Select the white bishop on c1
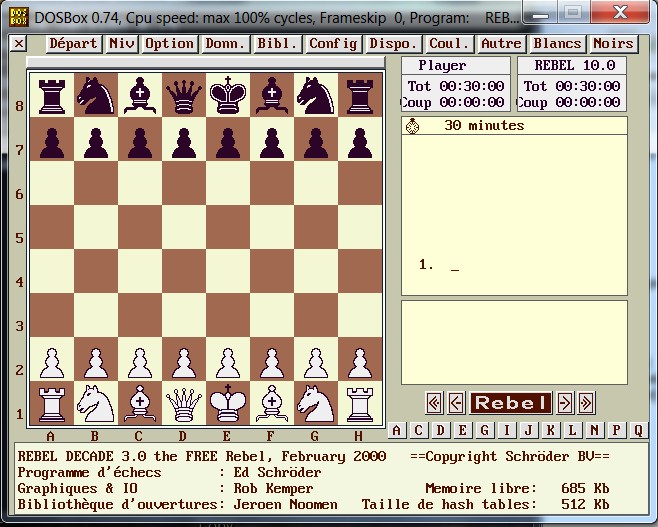The width and height of the screenshot is (658, 527). (x=140, y=403)
